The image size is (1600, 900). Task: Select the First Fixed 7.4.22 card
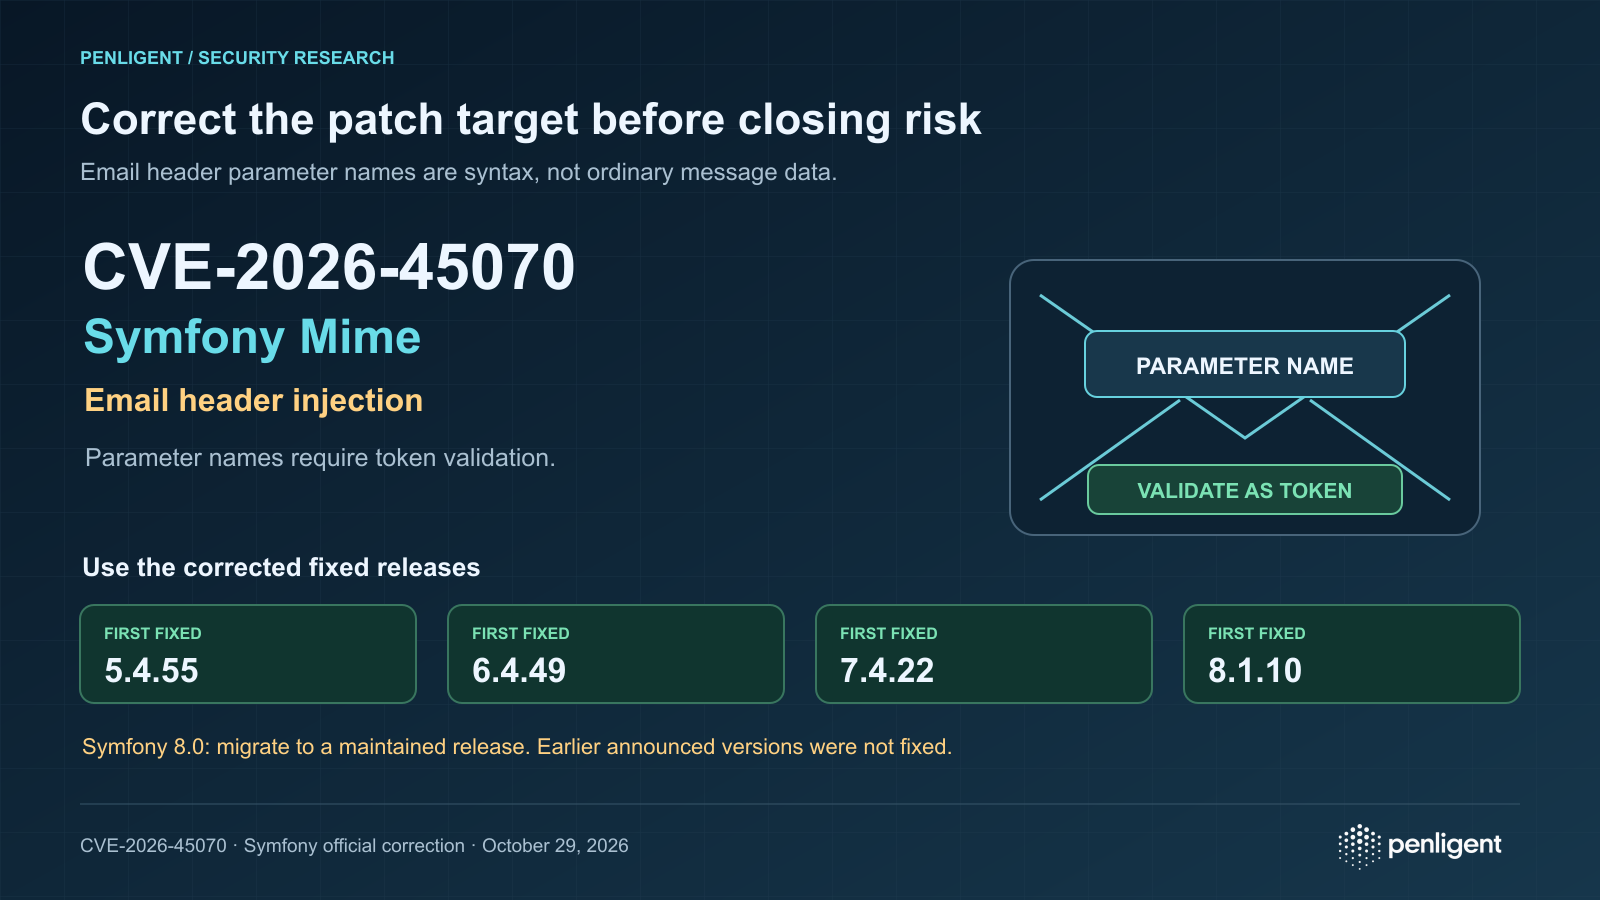[984, 654]
